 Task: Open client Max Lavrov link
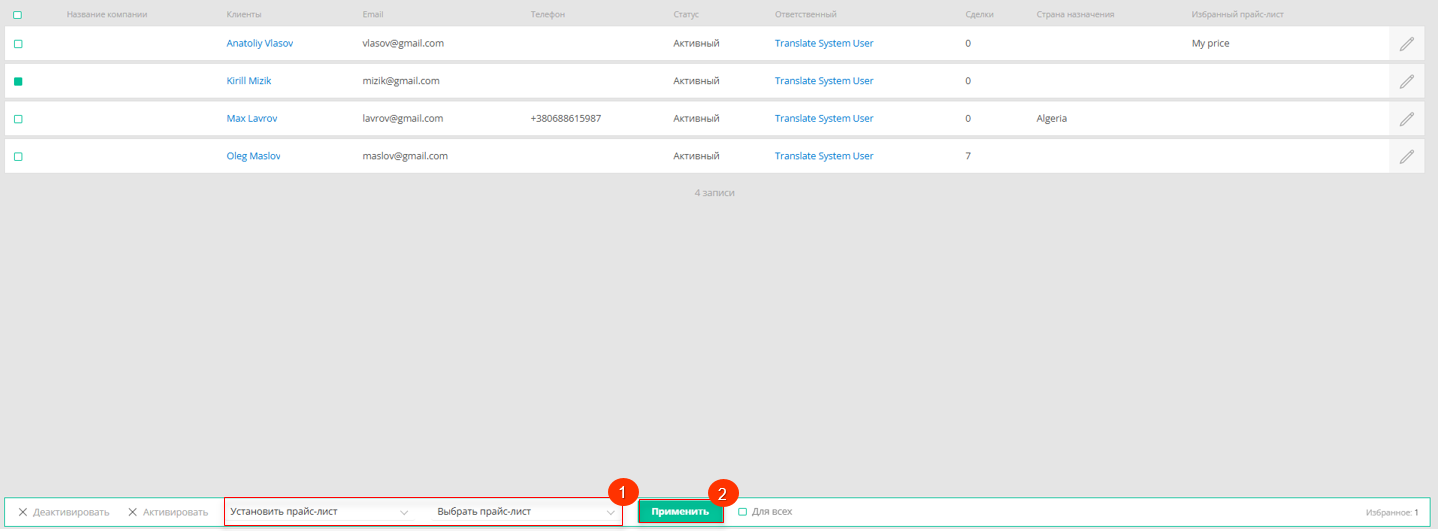[252, 119]
